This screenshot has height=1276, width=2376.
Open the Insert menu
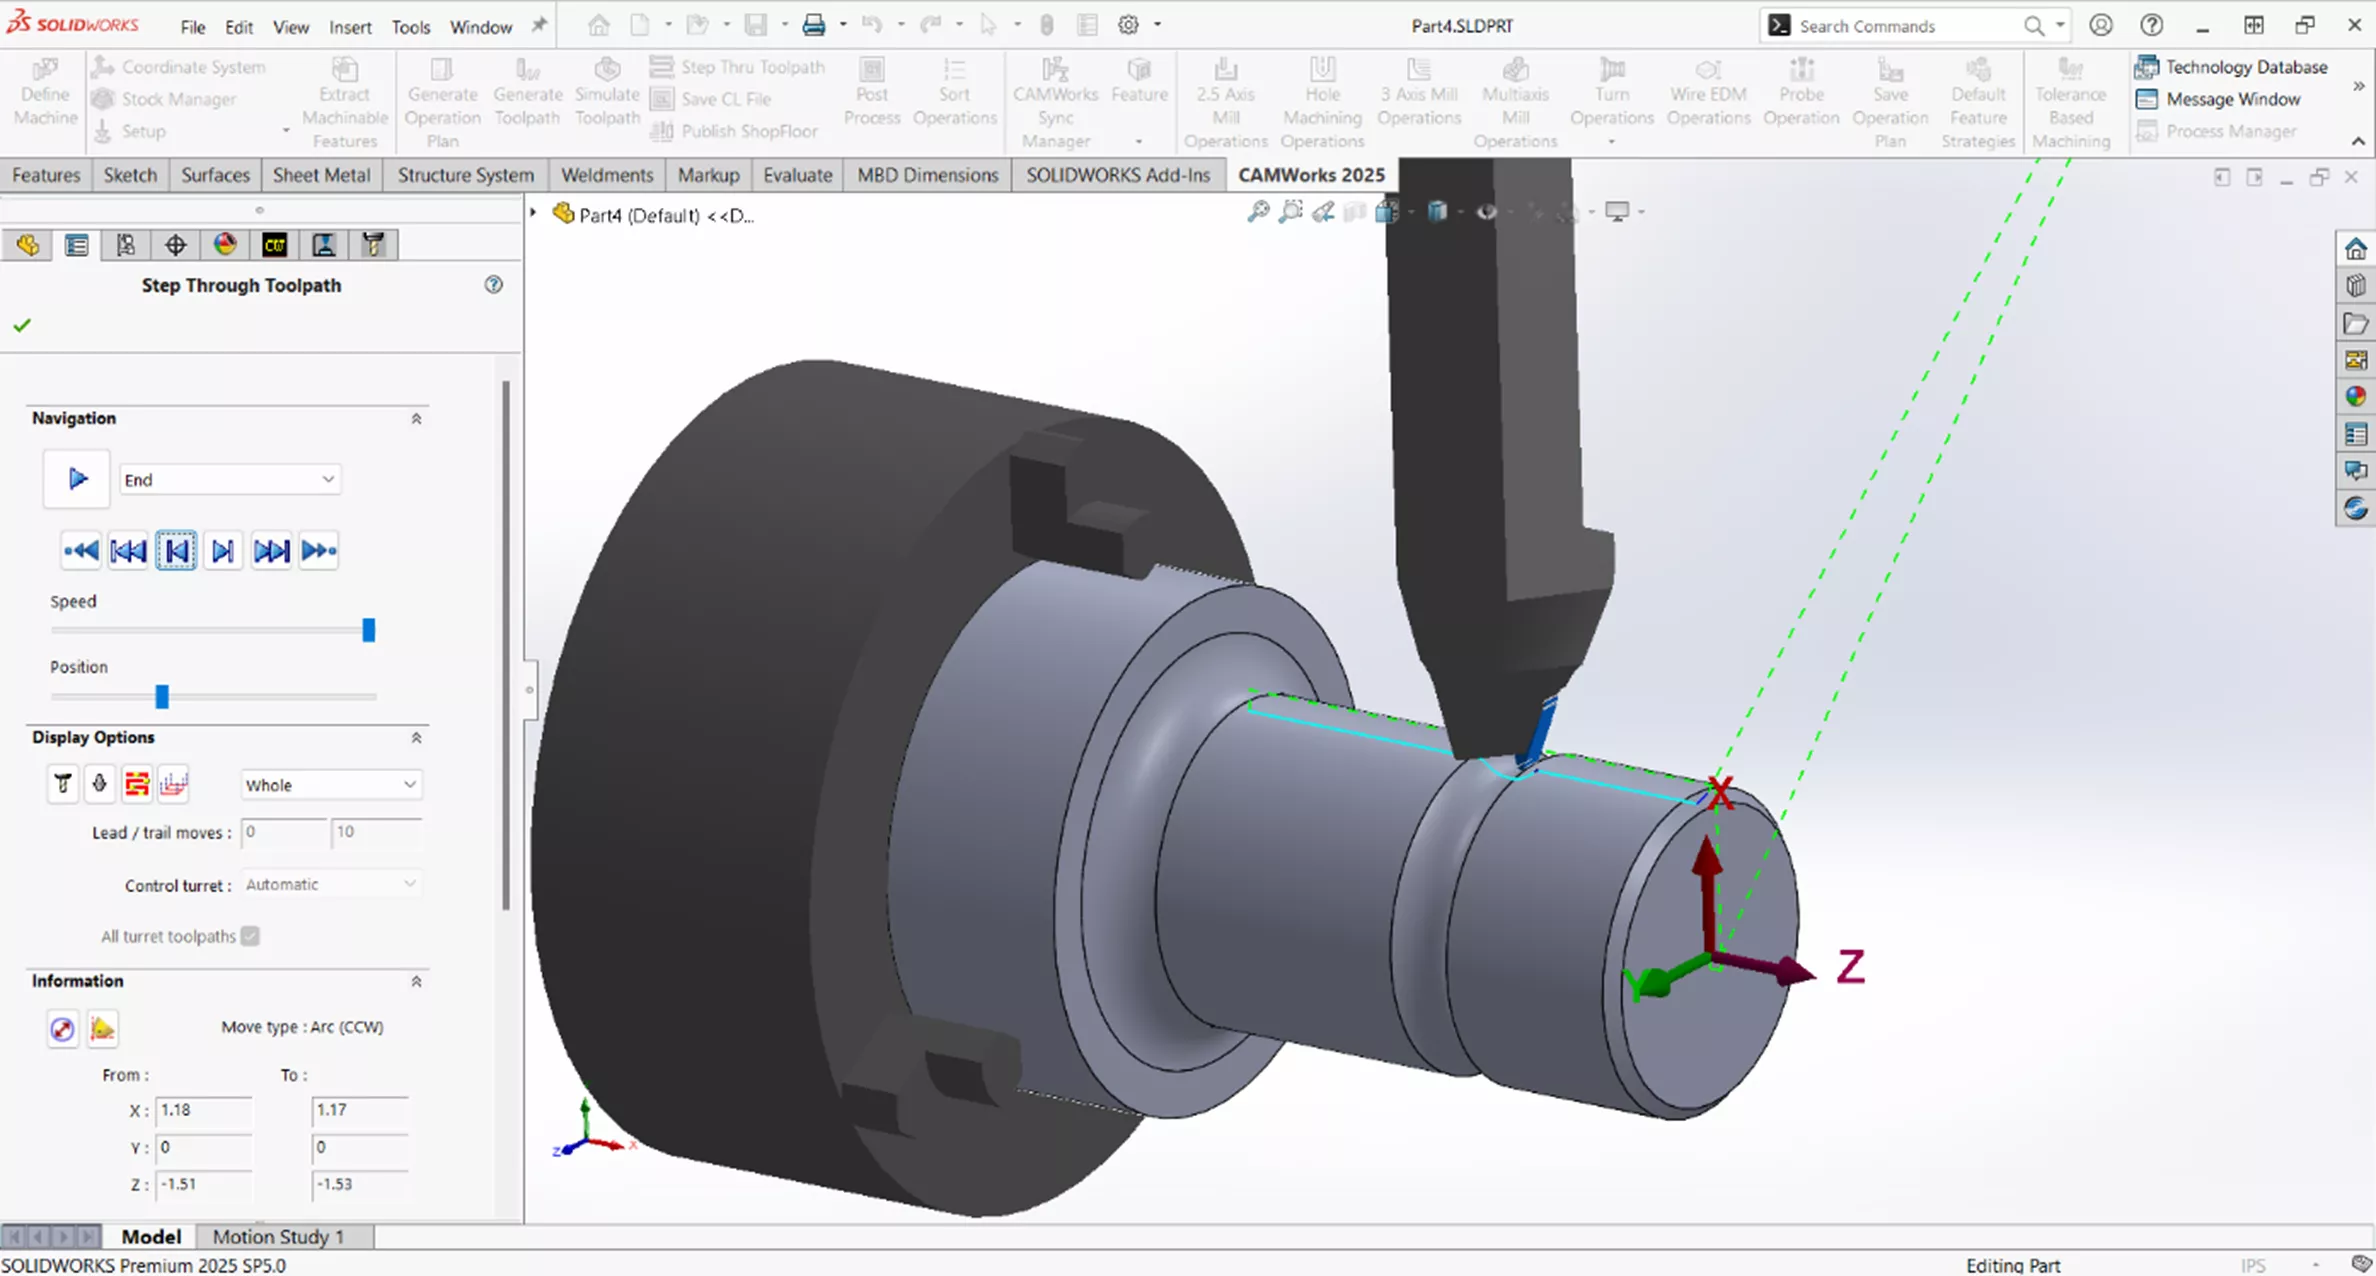pyautogui.click(x=349, y=26)
